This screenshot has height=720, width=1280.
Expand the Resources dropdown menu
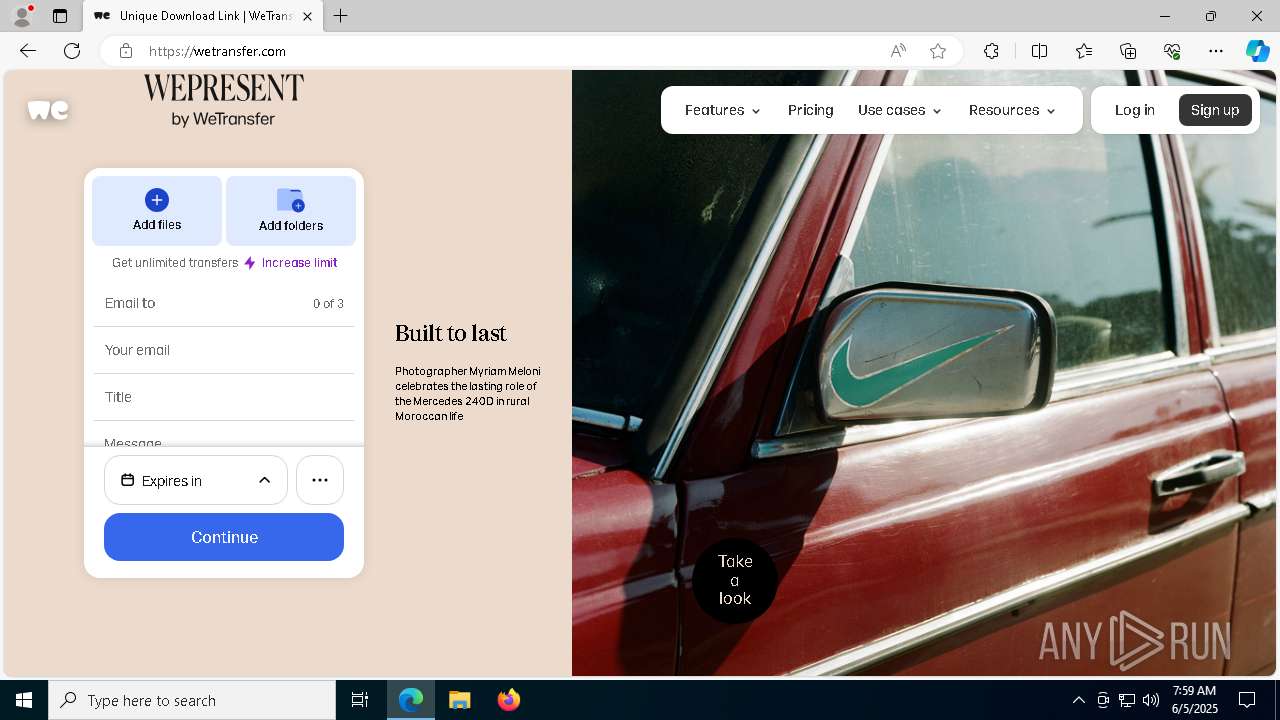[x=1012, y=110]
